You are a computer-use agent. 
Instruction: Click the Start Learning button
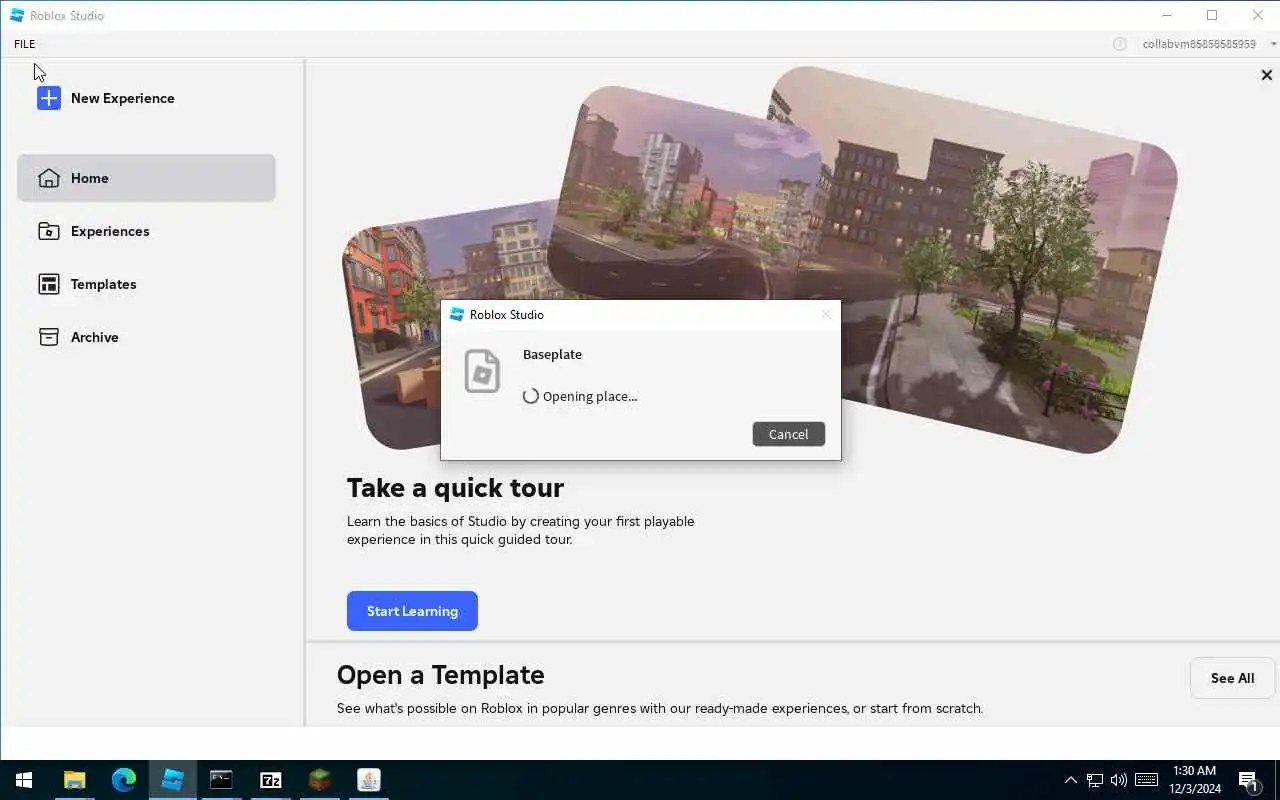[412, 611]
